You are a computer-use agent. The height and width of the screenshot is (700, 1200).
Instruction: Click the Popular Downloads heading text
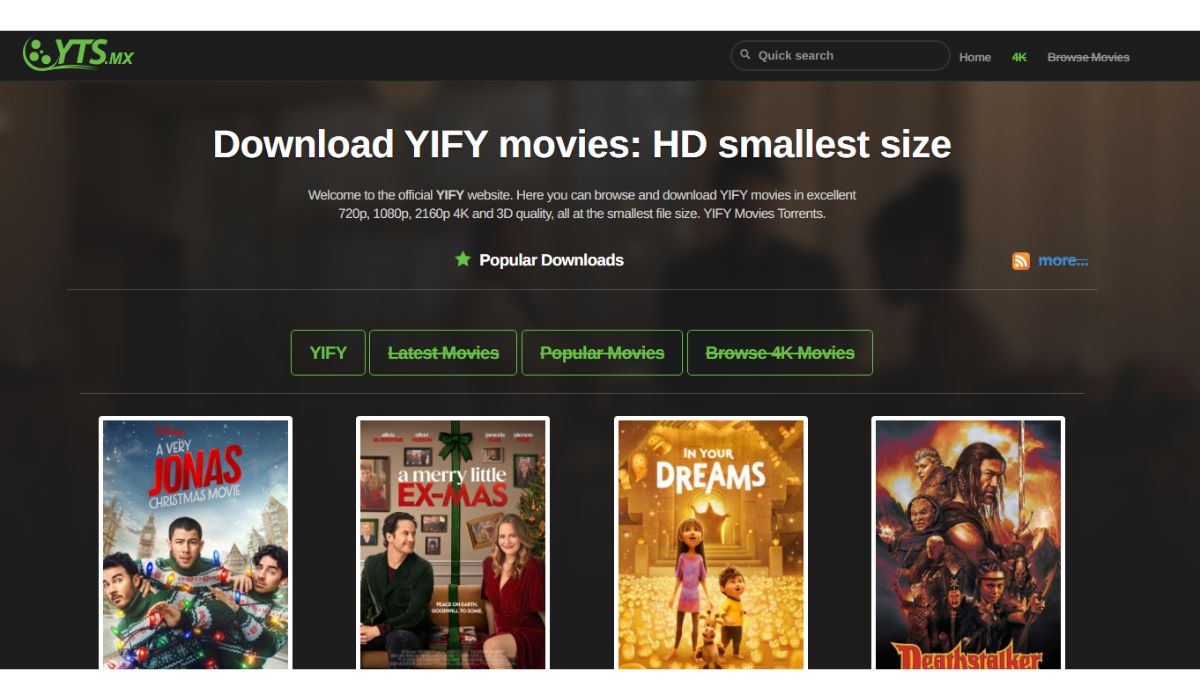[x=551, y=260]
